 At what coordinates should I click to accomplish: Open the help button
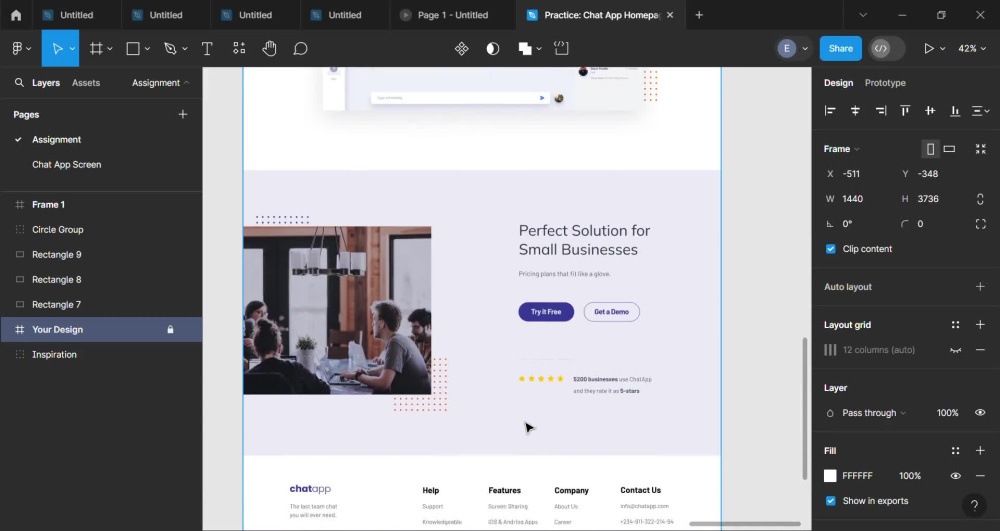pyautogui.click(x=974, y=506)
